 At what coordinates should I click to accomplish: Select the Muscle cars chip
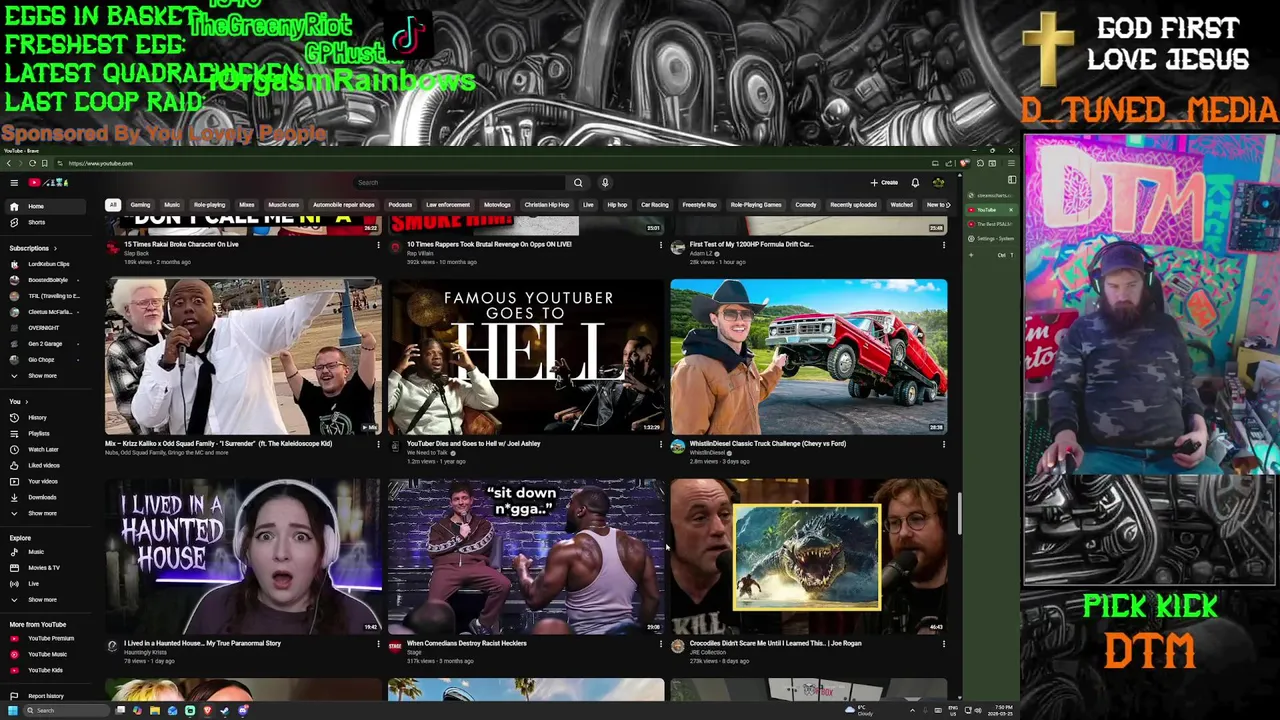tap(283, 205)
